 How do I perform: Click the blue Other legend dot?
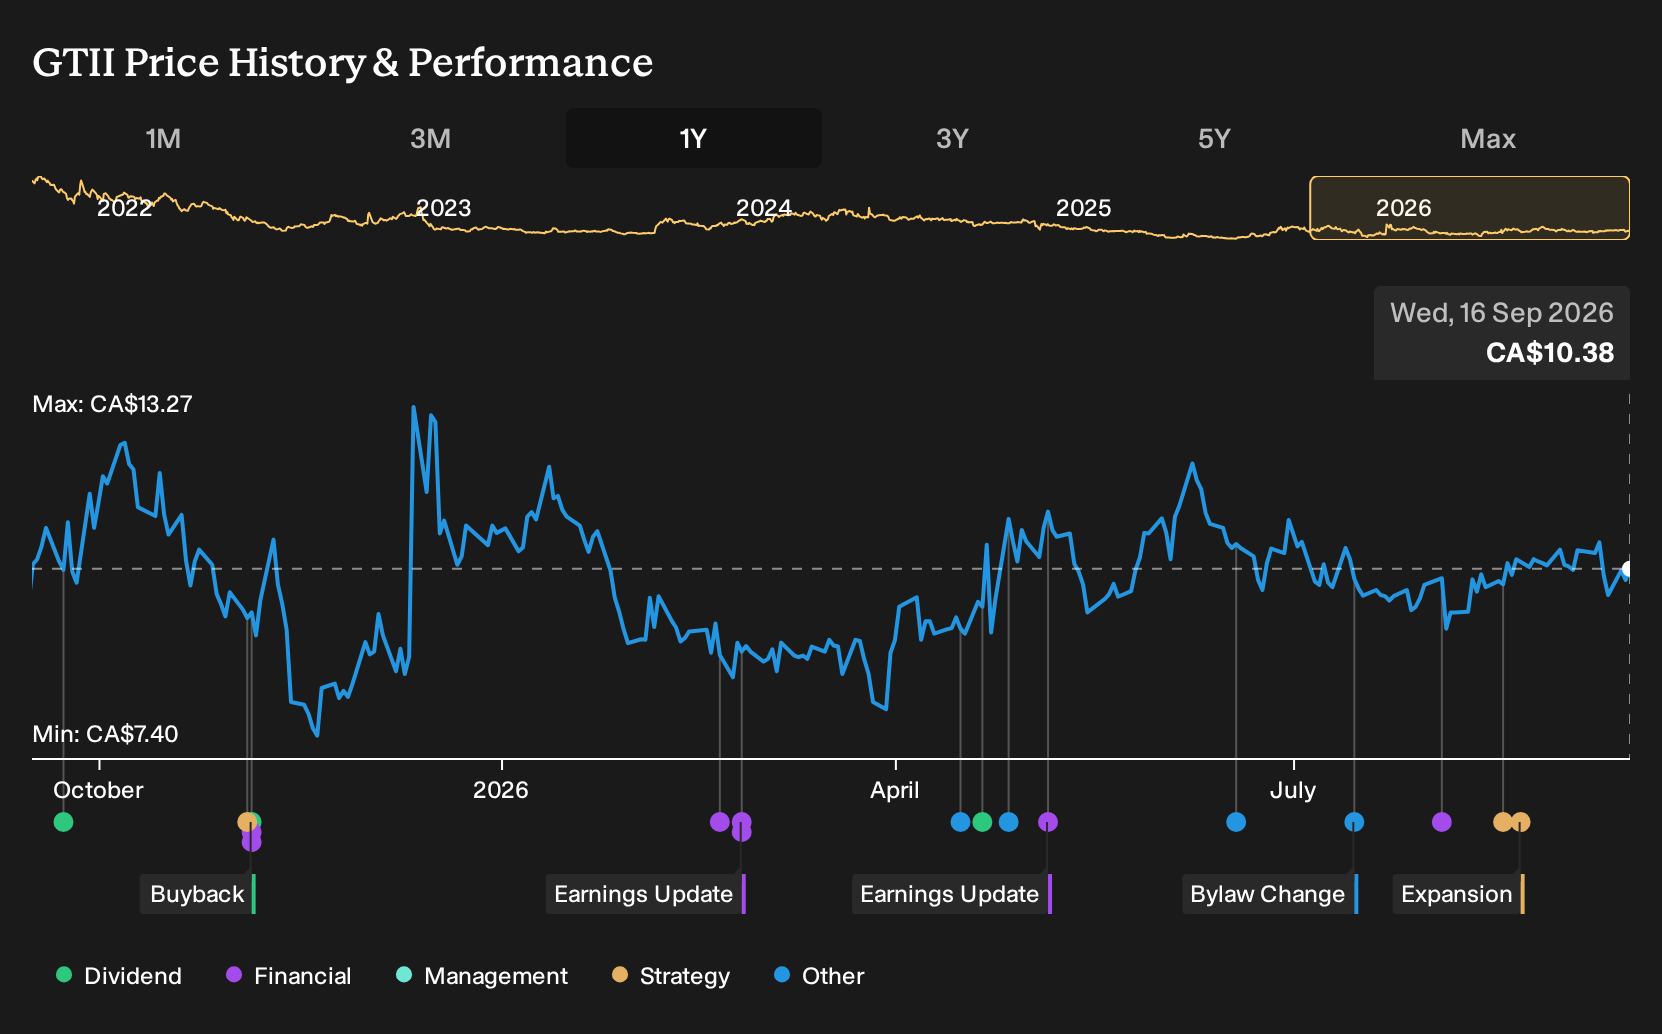click(782, 975)
